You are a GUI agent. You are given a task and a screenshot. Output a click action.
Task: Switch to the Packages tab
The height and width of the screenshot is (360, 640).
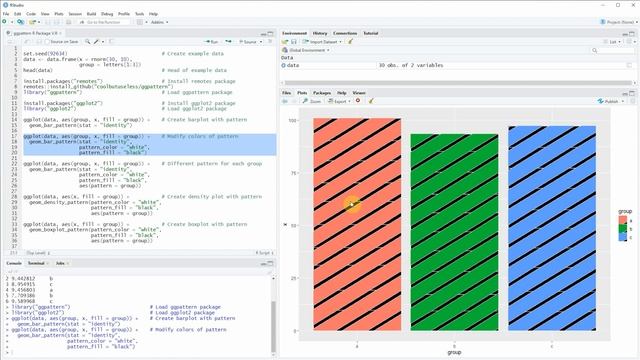[x=322, y=93]
